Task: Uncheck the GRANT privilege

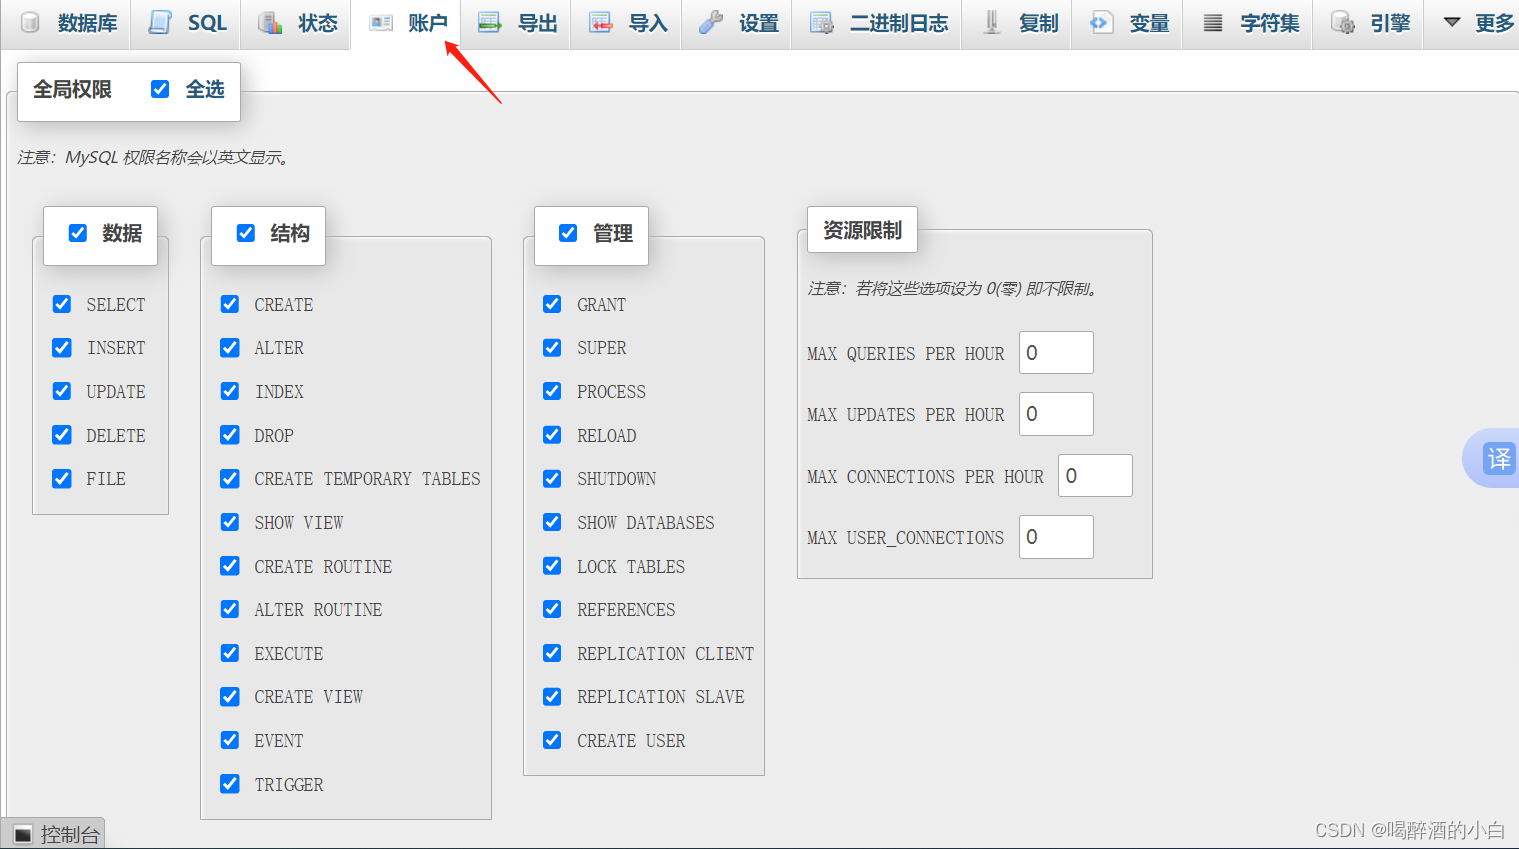Action: pos(552,304)
